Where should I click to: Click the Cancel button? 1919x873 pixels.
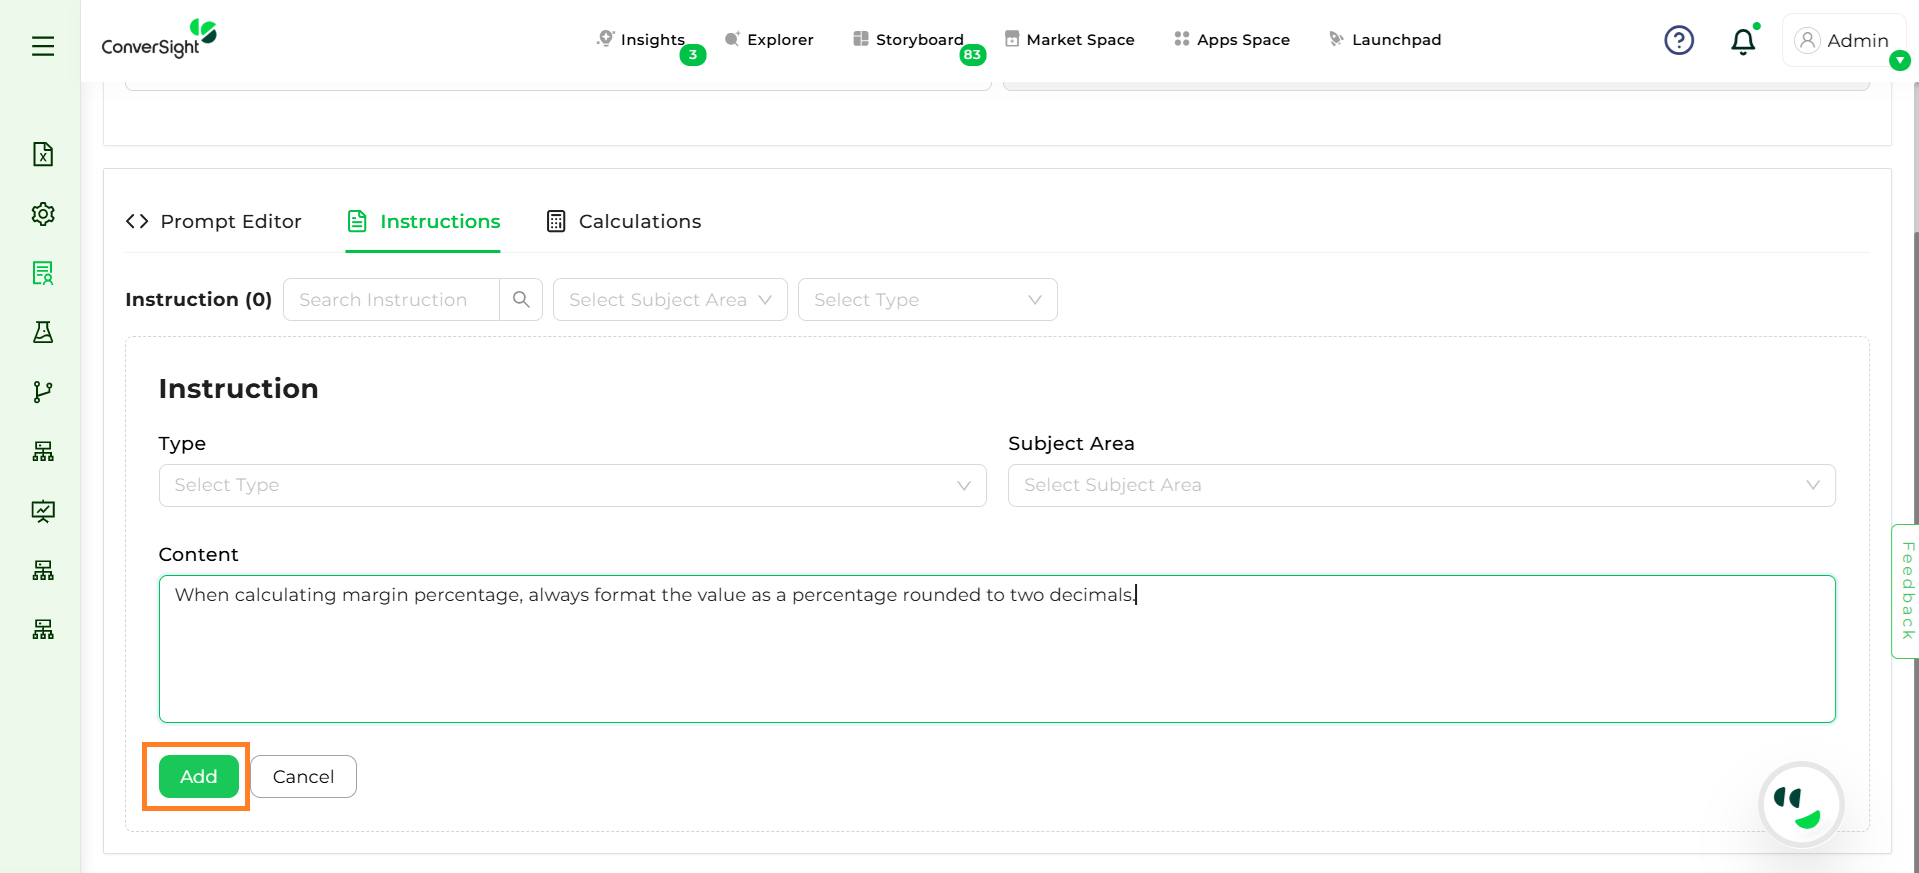click(x=303, y=776)
